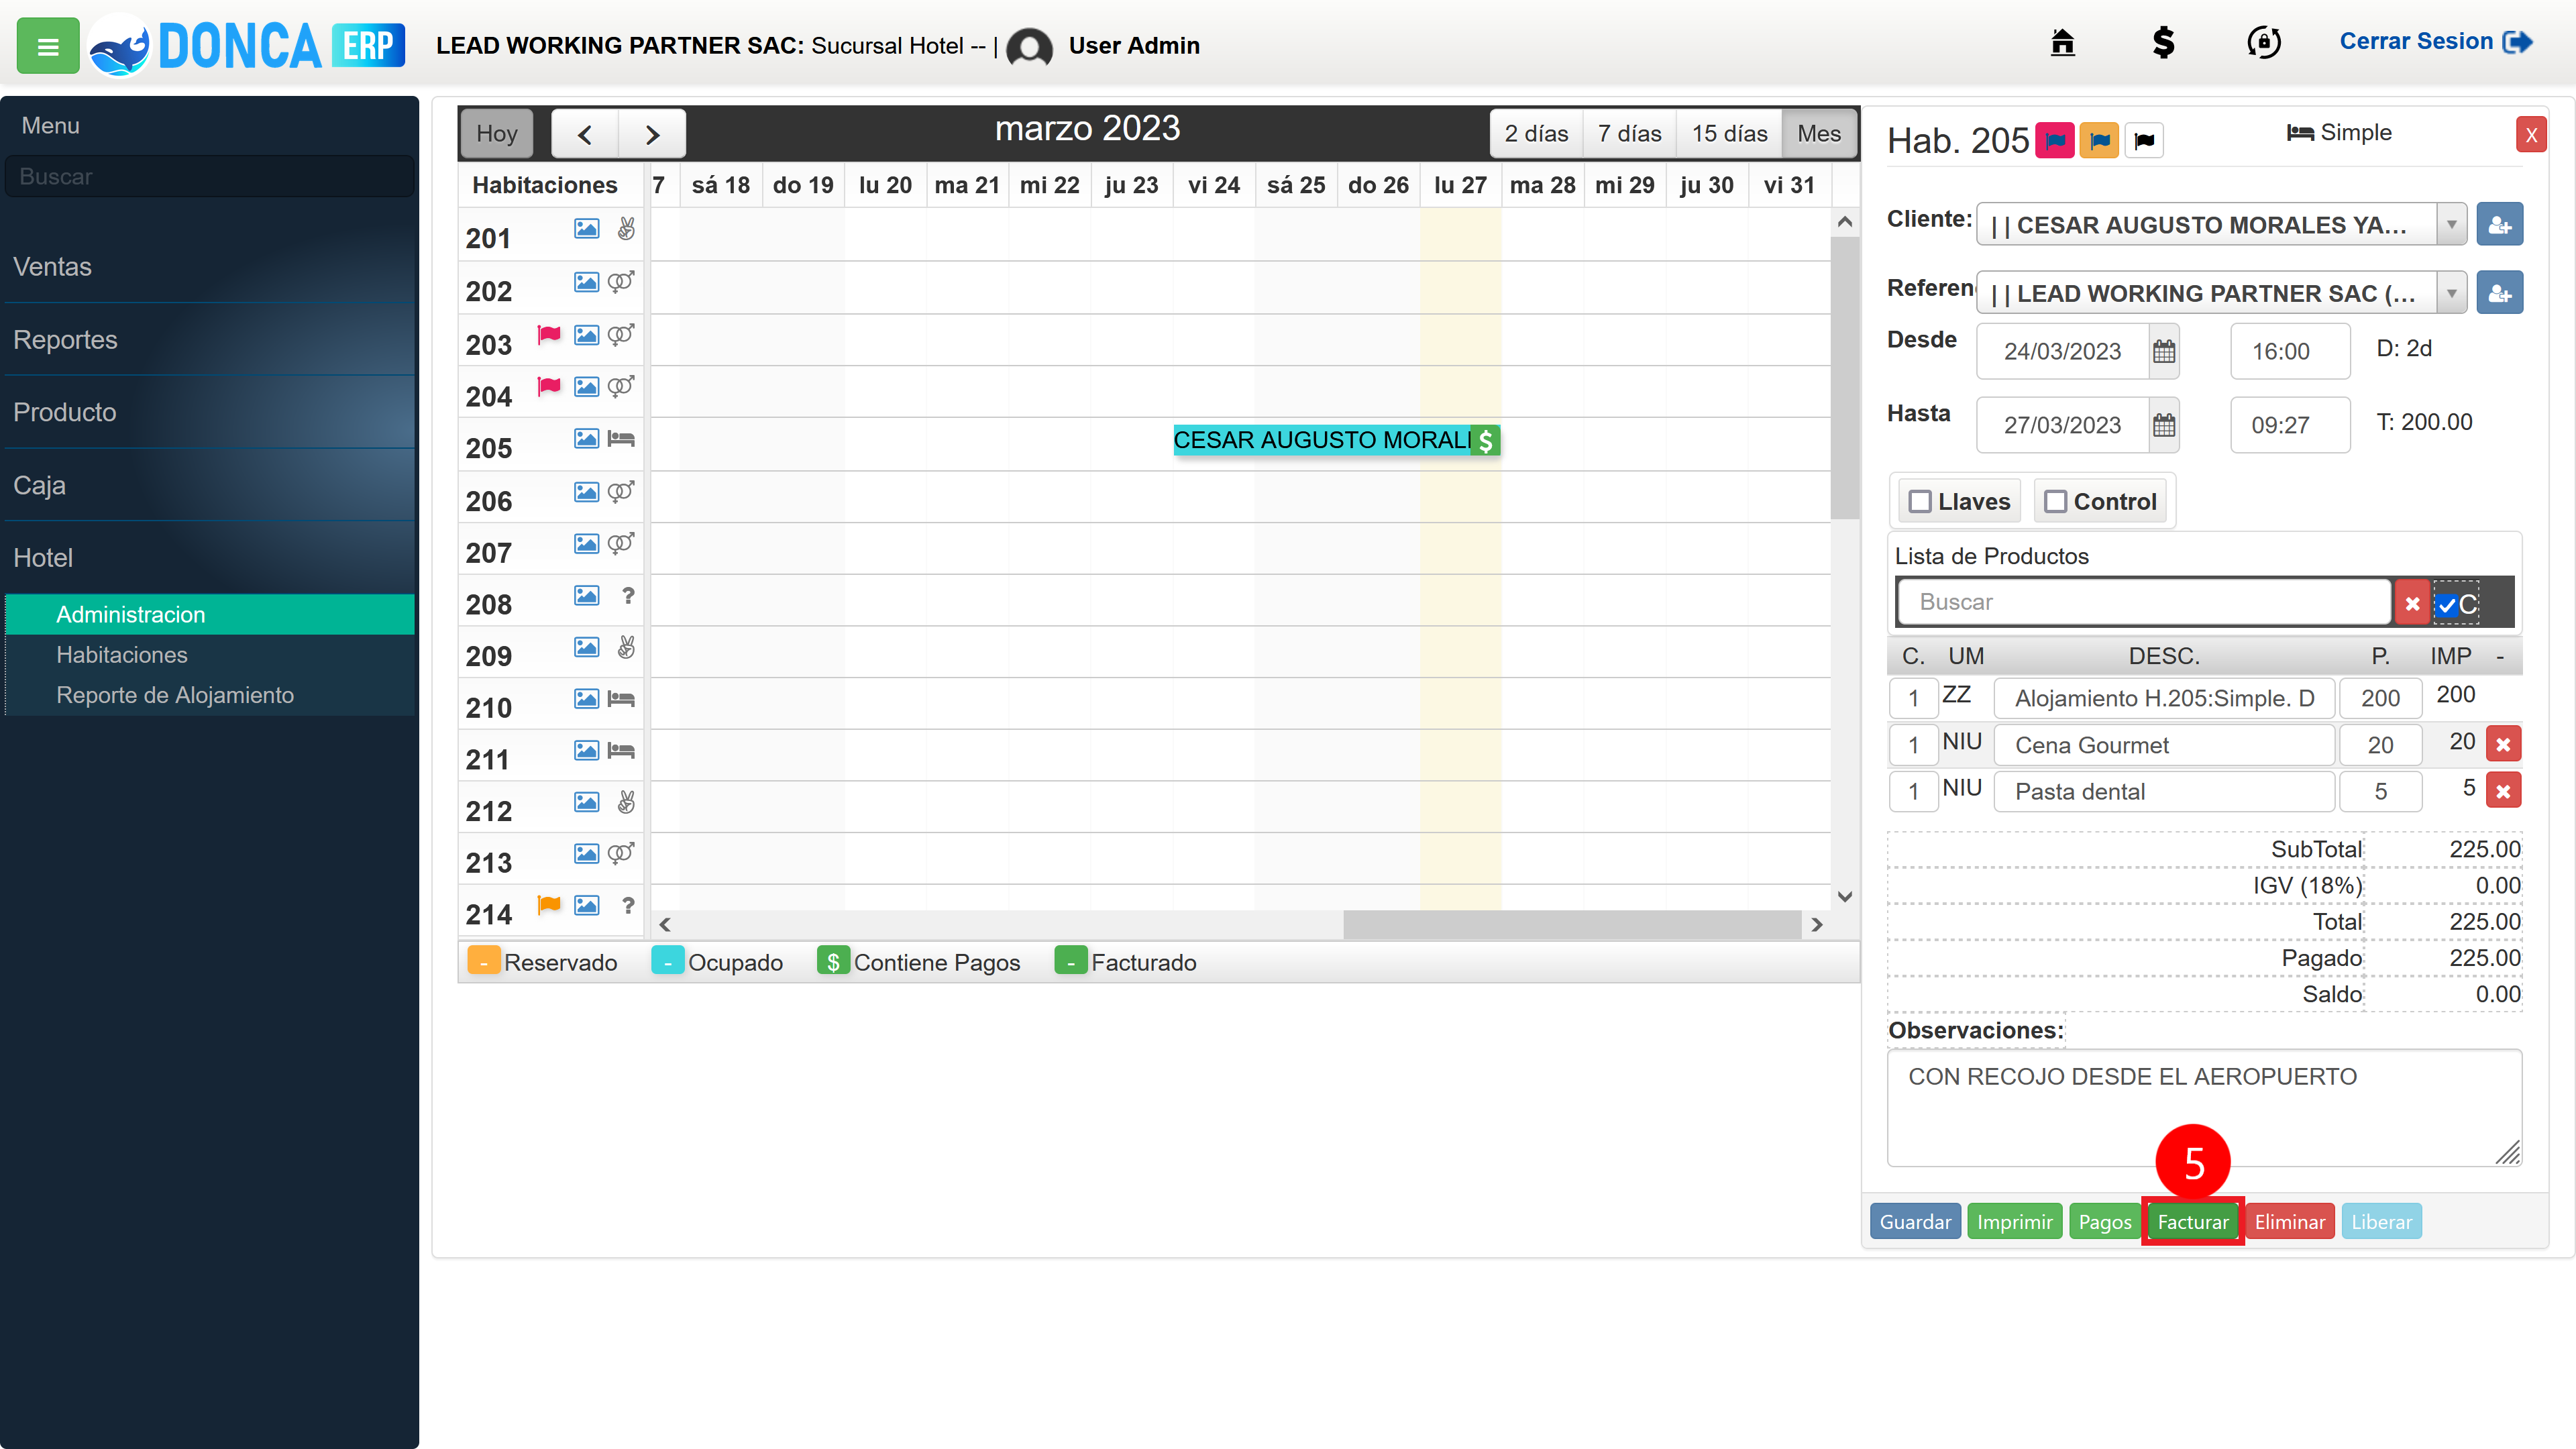The width and height of the screenshot is (2576, 1449).
Task: Open the Desde date calendar icon
Action: pyautogui.click(x=2163, y=351)
